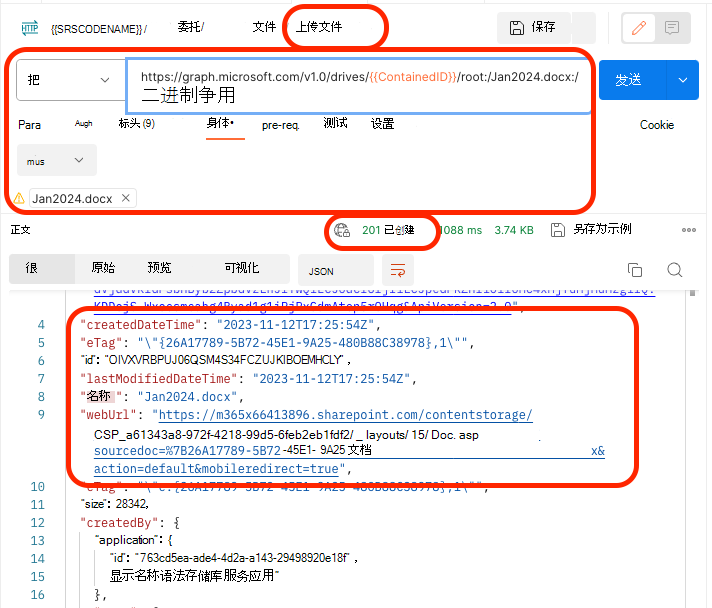Open the webUrl sharepoint link
The width and height of the screenshot is (712, 608).
345,415
